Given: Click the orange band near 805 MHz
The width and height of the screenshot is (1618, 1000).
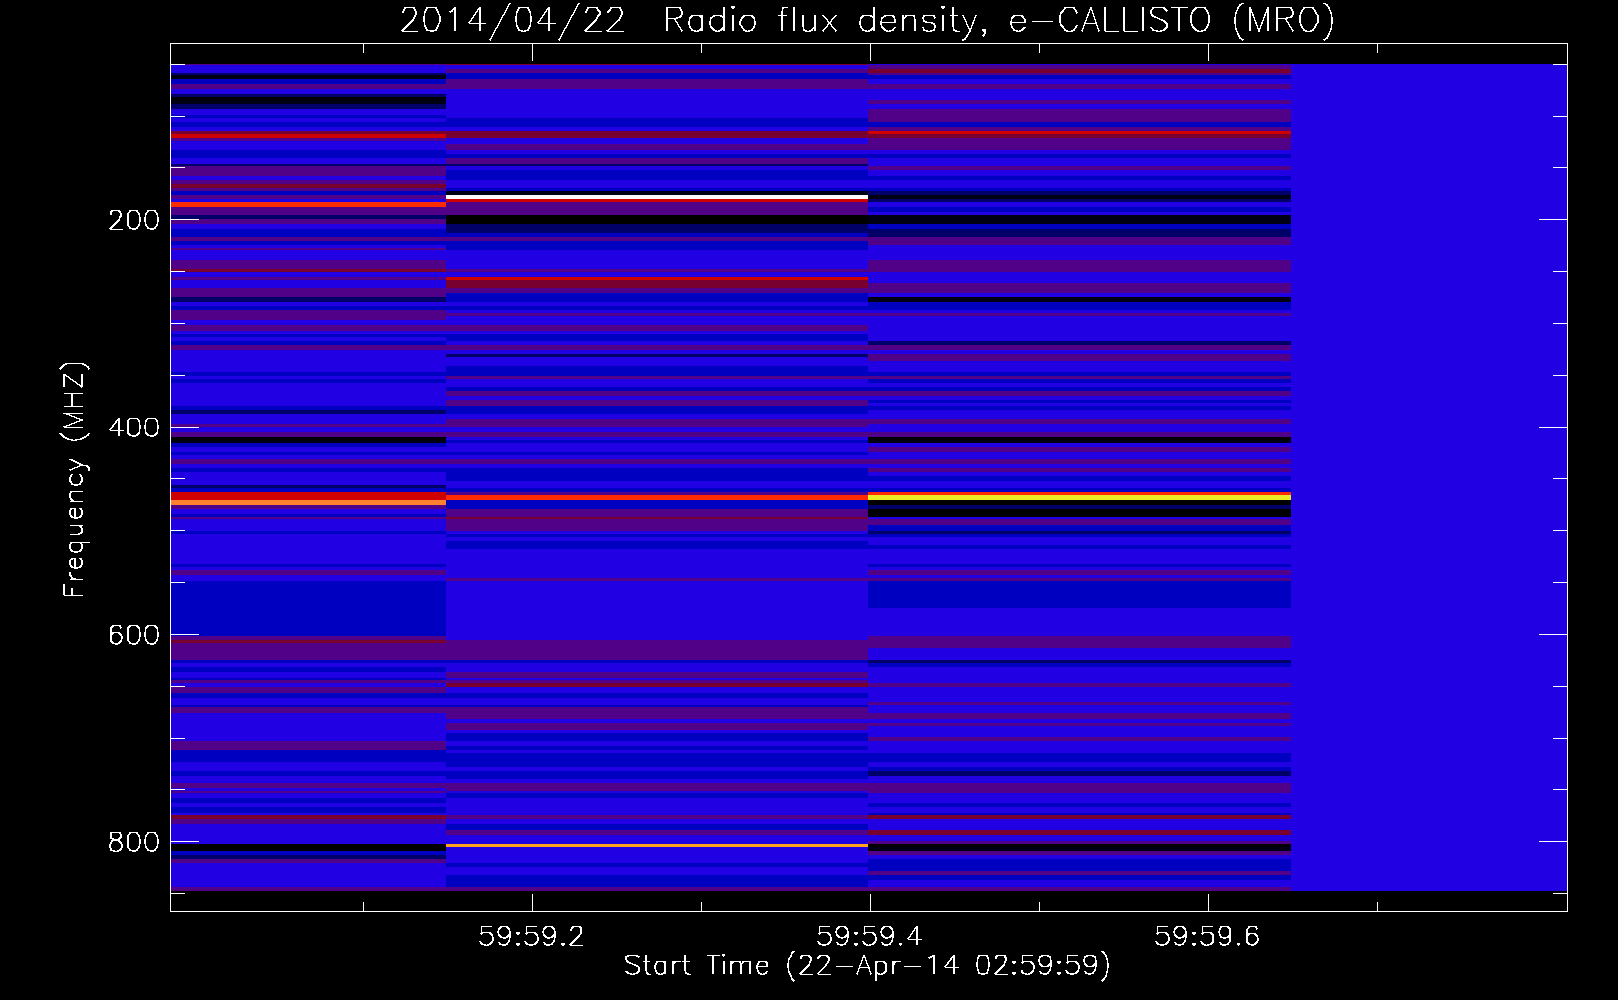Looking at the screenshot, I should pyautogui.click(x=657, y=846).
